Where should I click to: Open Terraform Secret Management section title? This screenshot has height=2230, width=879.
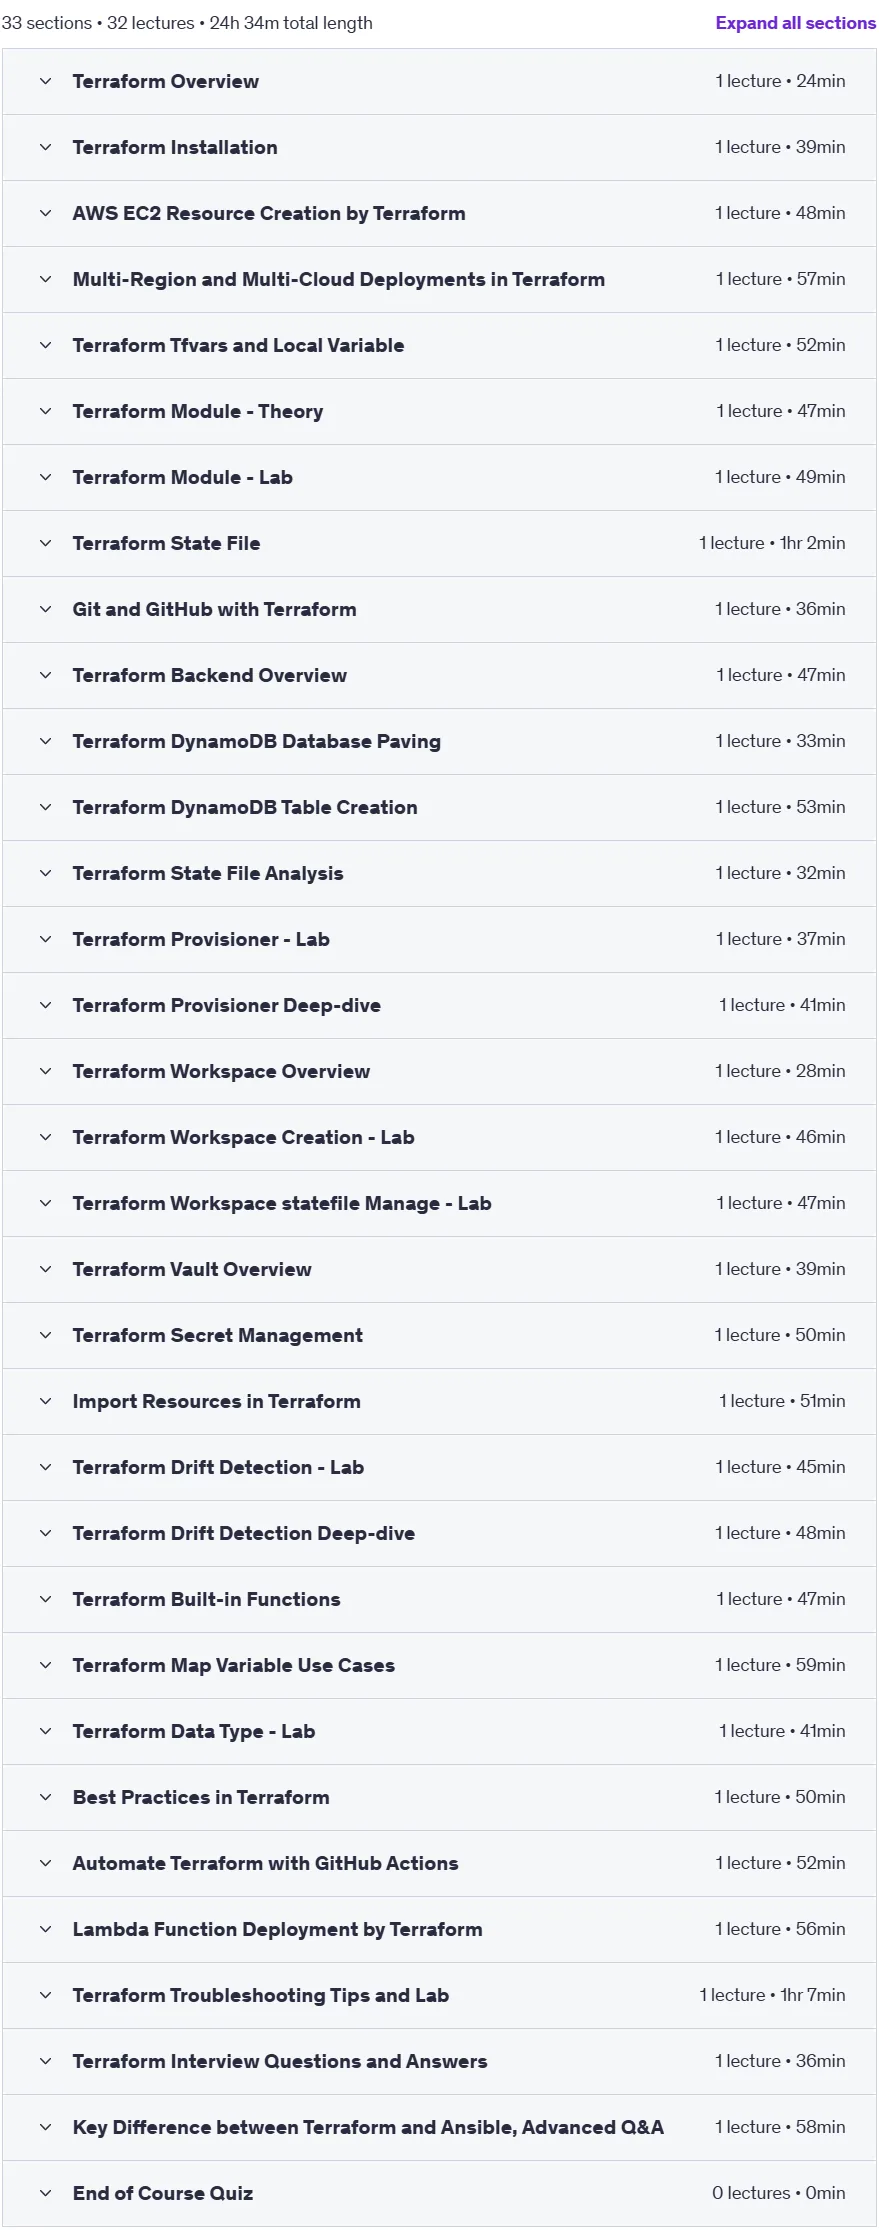(218, 1335)
